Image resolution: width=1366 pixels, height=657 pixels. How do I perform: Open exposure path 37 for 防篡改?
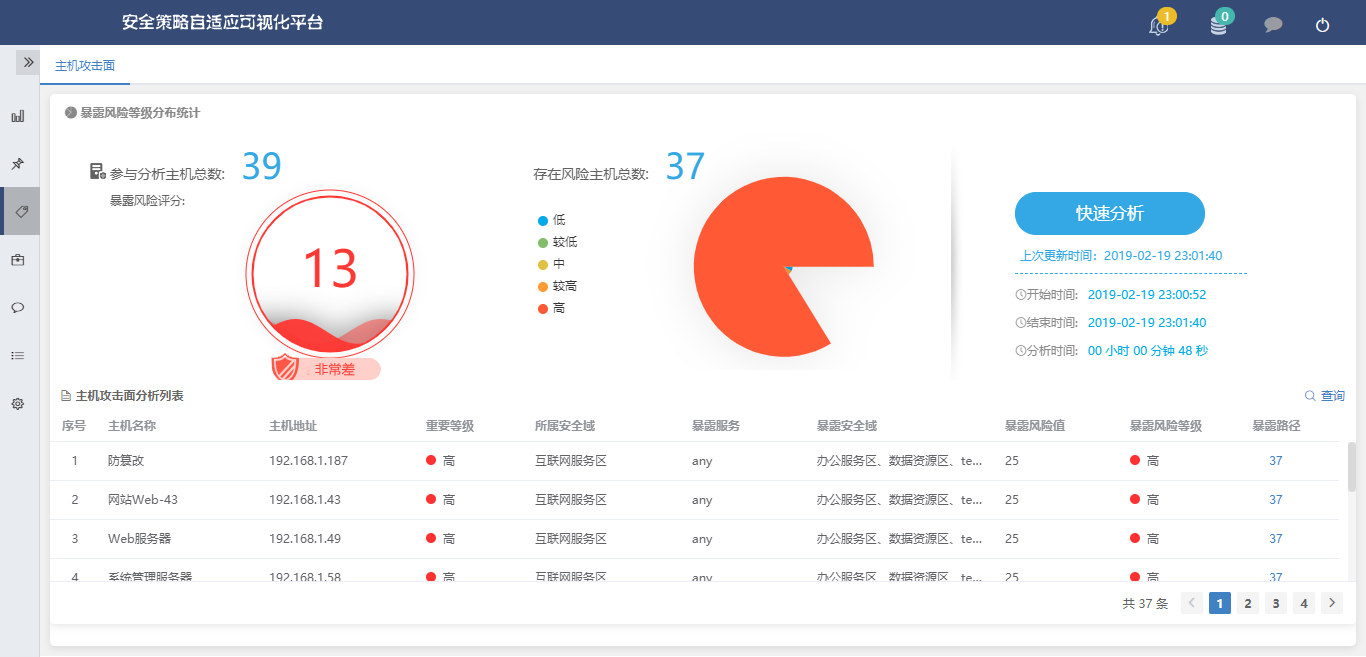(1276, 461)
